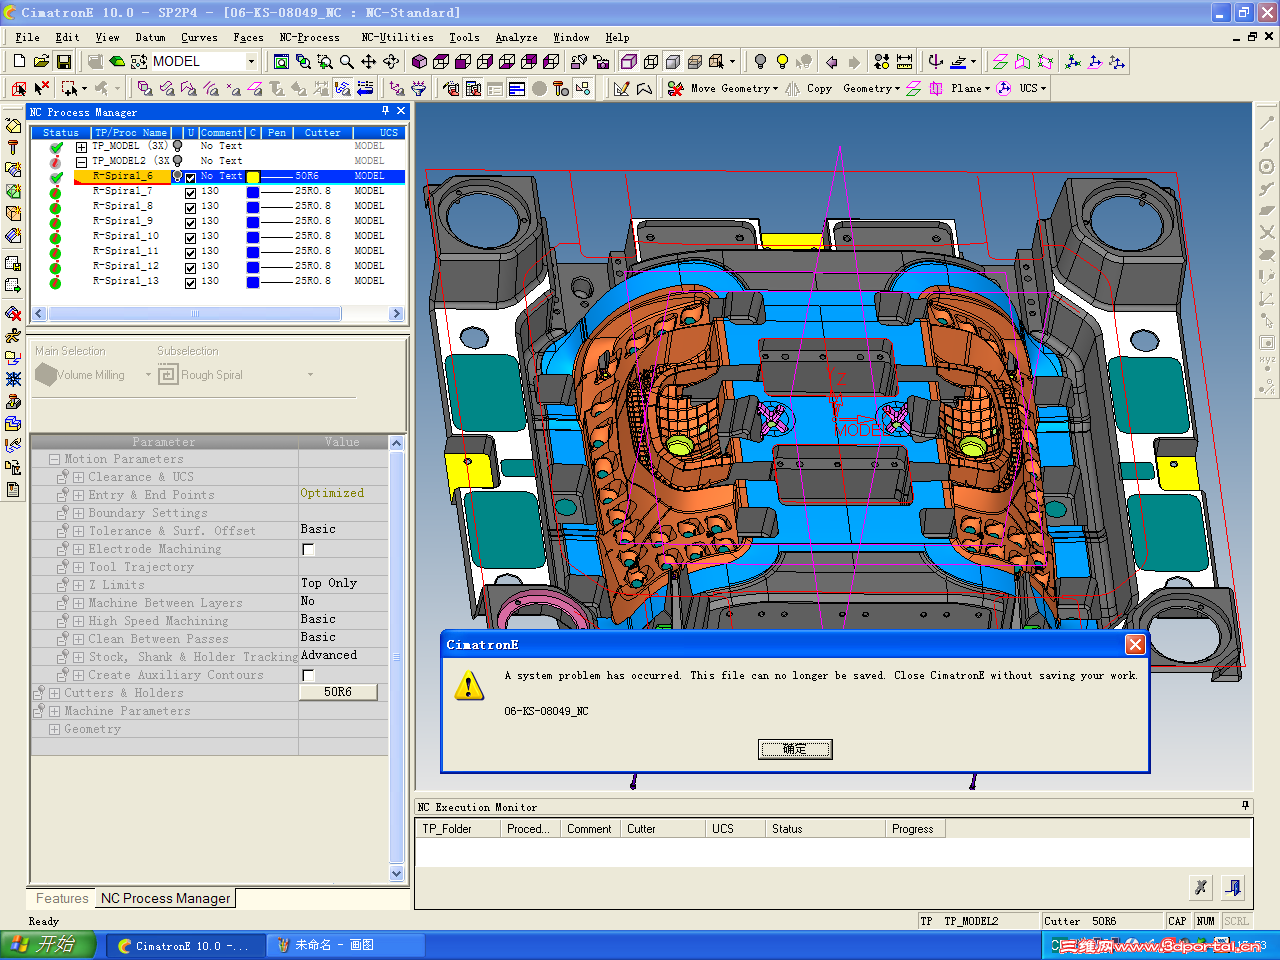Click the blue exit-door icon in Execution Monitor
The height and width of the screenshot is (960, 1280).
[x=1233, y=887]
